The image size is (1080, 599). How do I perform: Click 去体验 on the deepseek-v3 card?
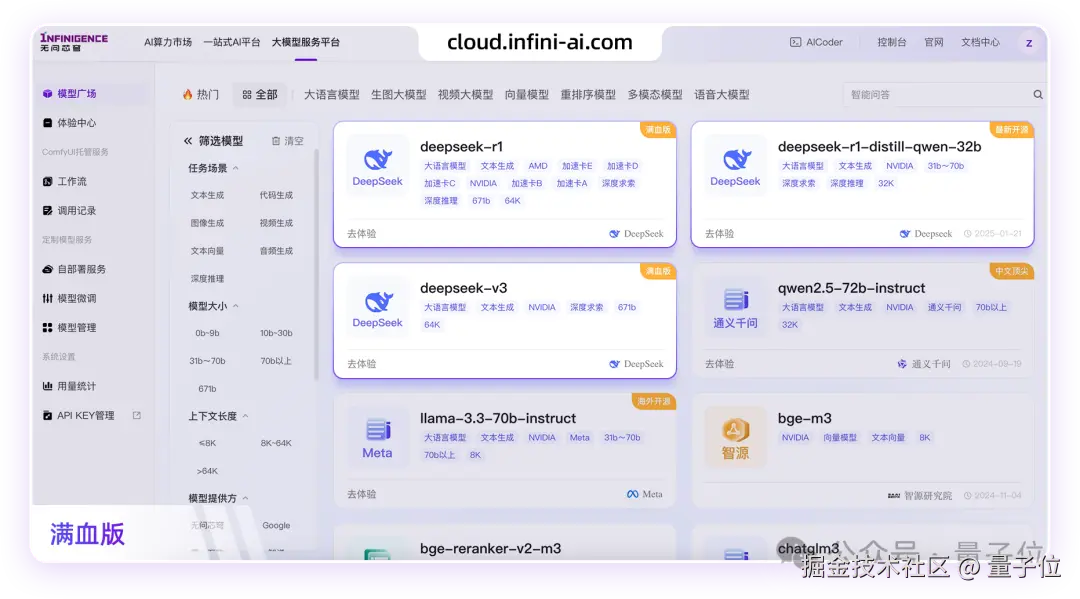362,364
